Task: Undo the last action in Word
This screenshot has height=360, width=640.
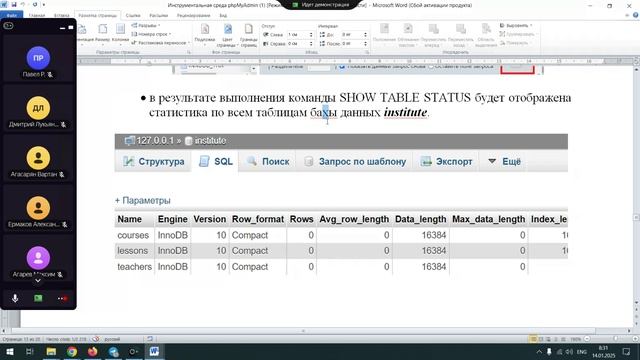Action: click(23, 4)
